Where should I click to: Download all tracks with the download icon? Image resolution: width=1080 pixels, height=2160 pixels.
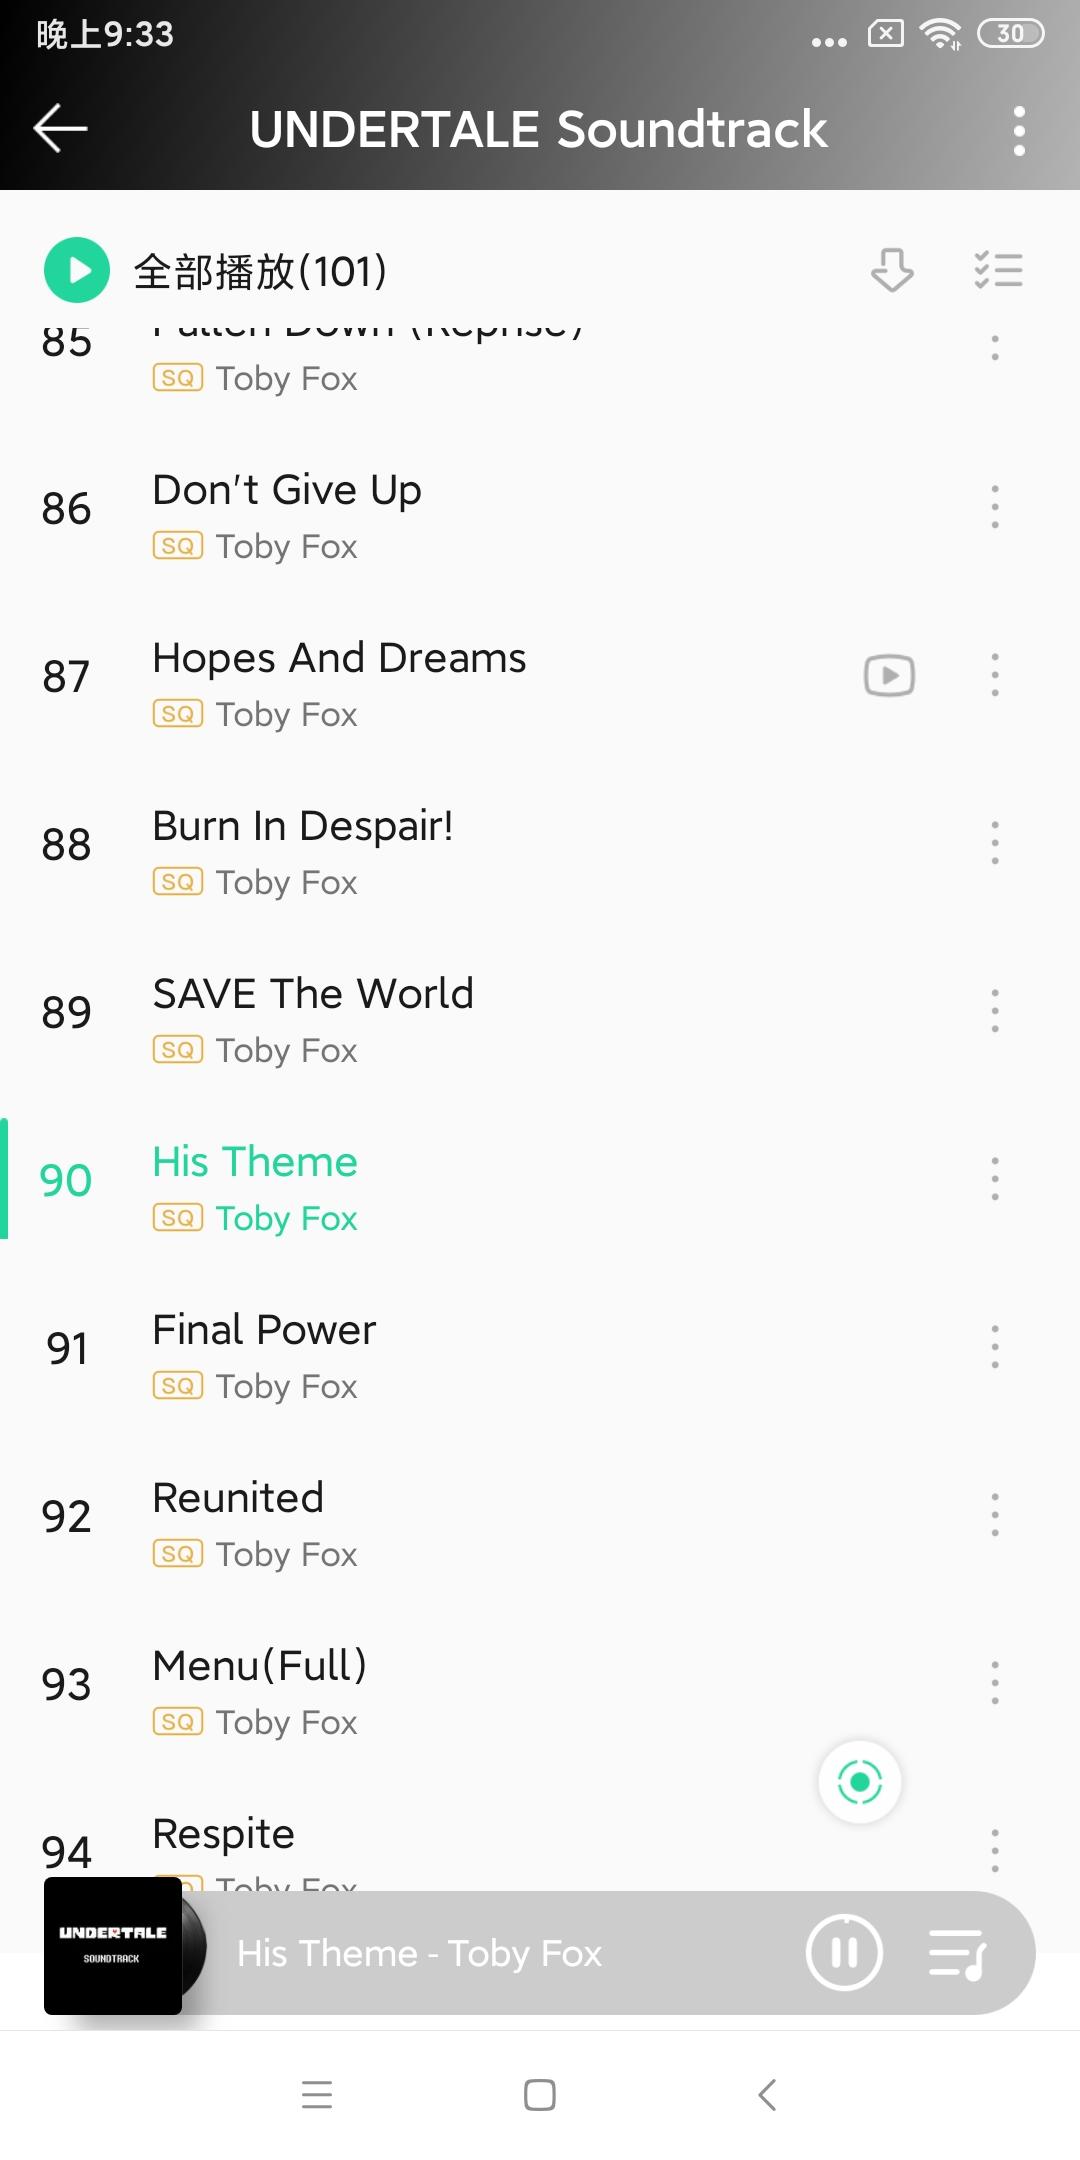coord(892,270)
